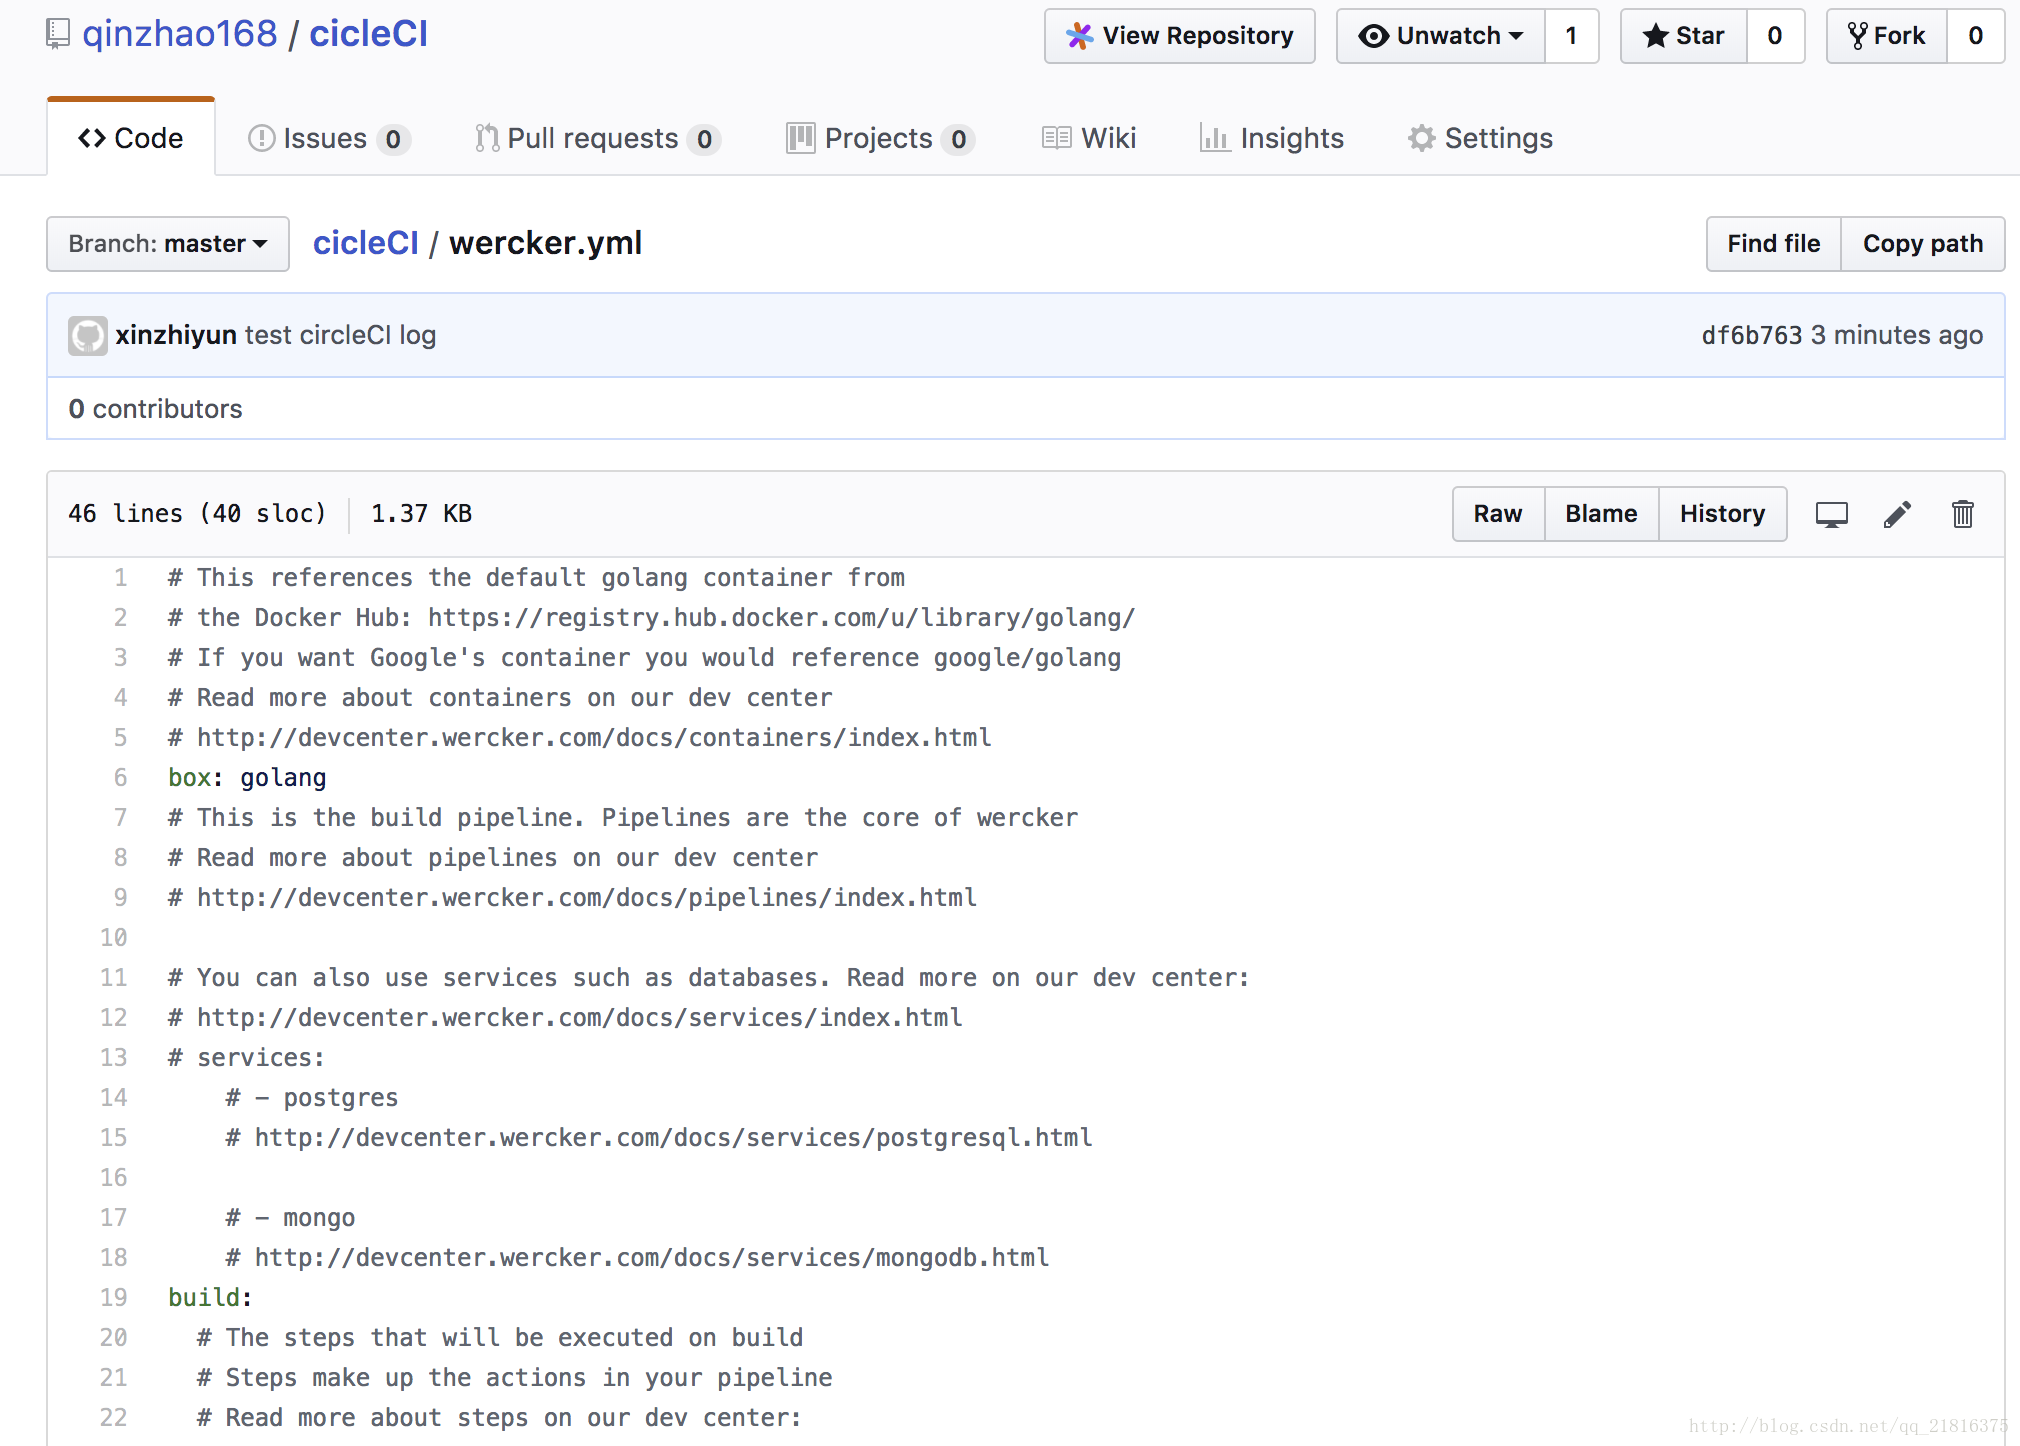Click the View Repository button
Viewport: 2020px width, 1446px height.
click(x=1180, y=36)
